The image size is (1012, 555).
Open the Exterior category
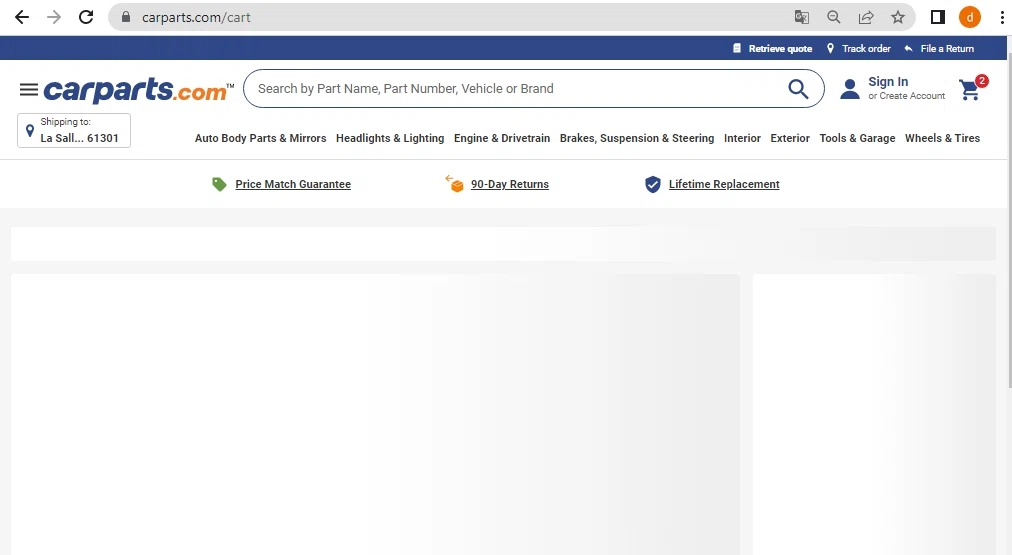click(790, 138)
